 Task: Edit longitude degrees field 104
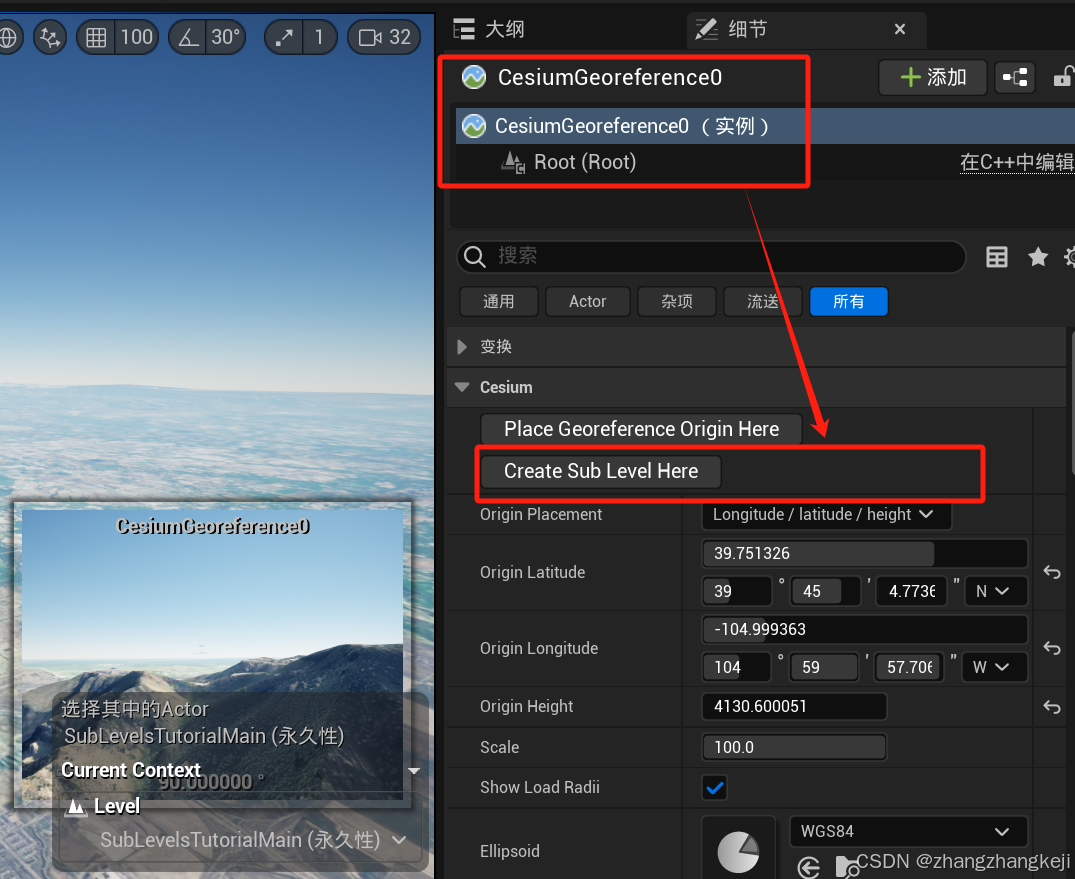736,667
